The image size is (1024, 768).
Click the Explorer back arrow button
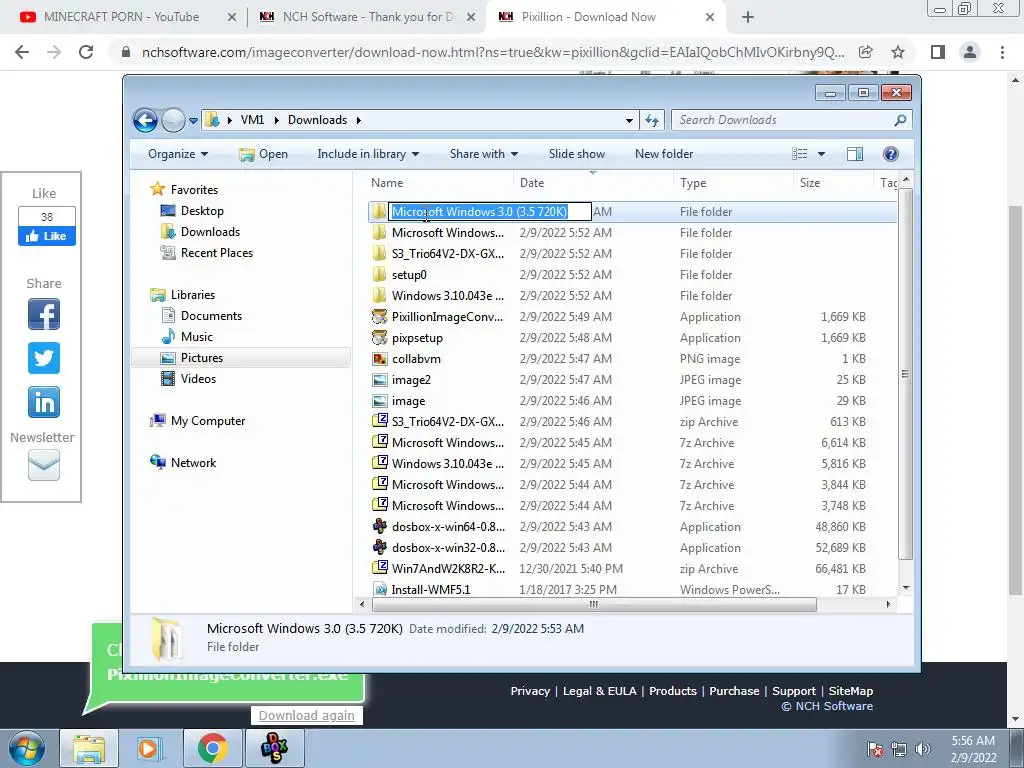click(145, 120)
